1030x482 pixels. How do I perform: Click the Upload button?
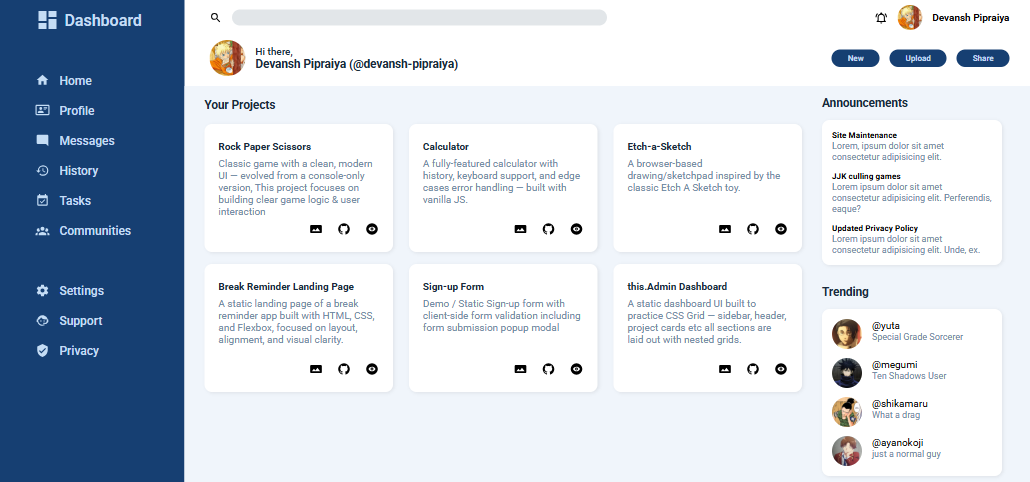tap(918, 58)
